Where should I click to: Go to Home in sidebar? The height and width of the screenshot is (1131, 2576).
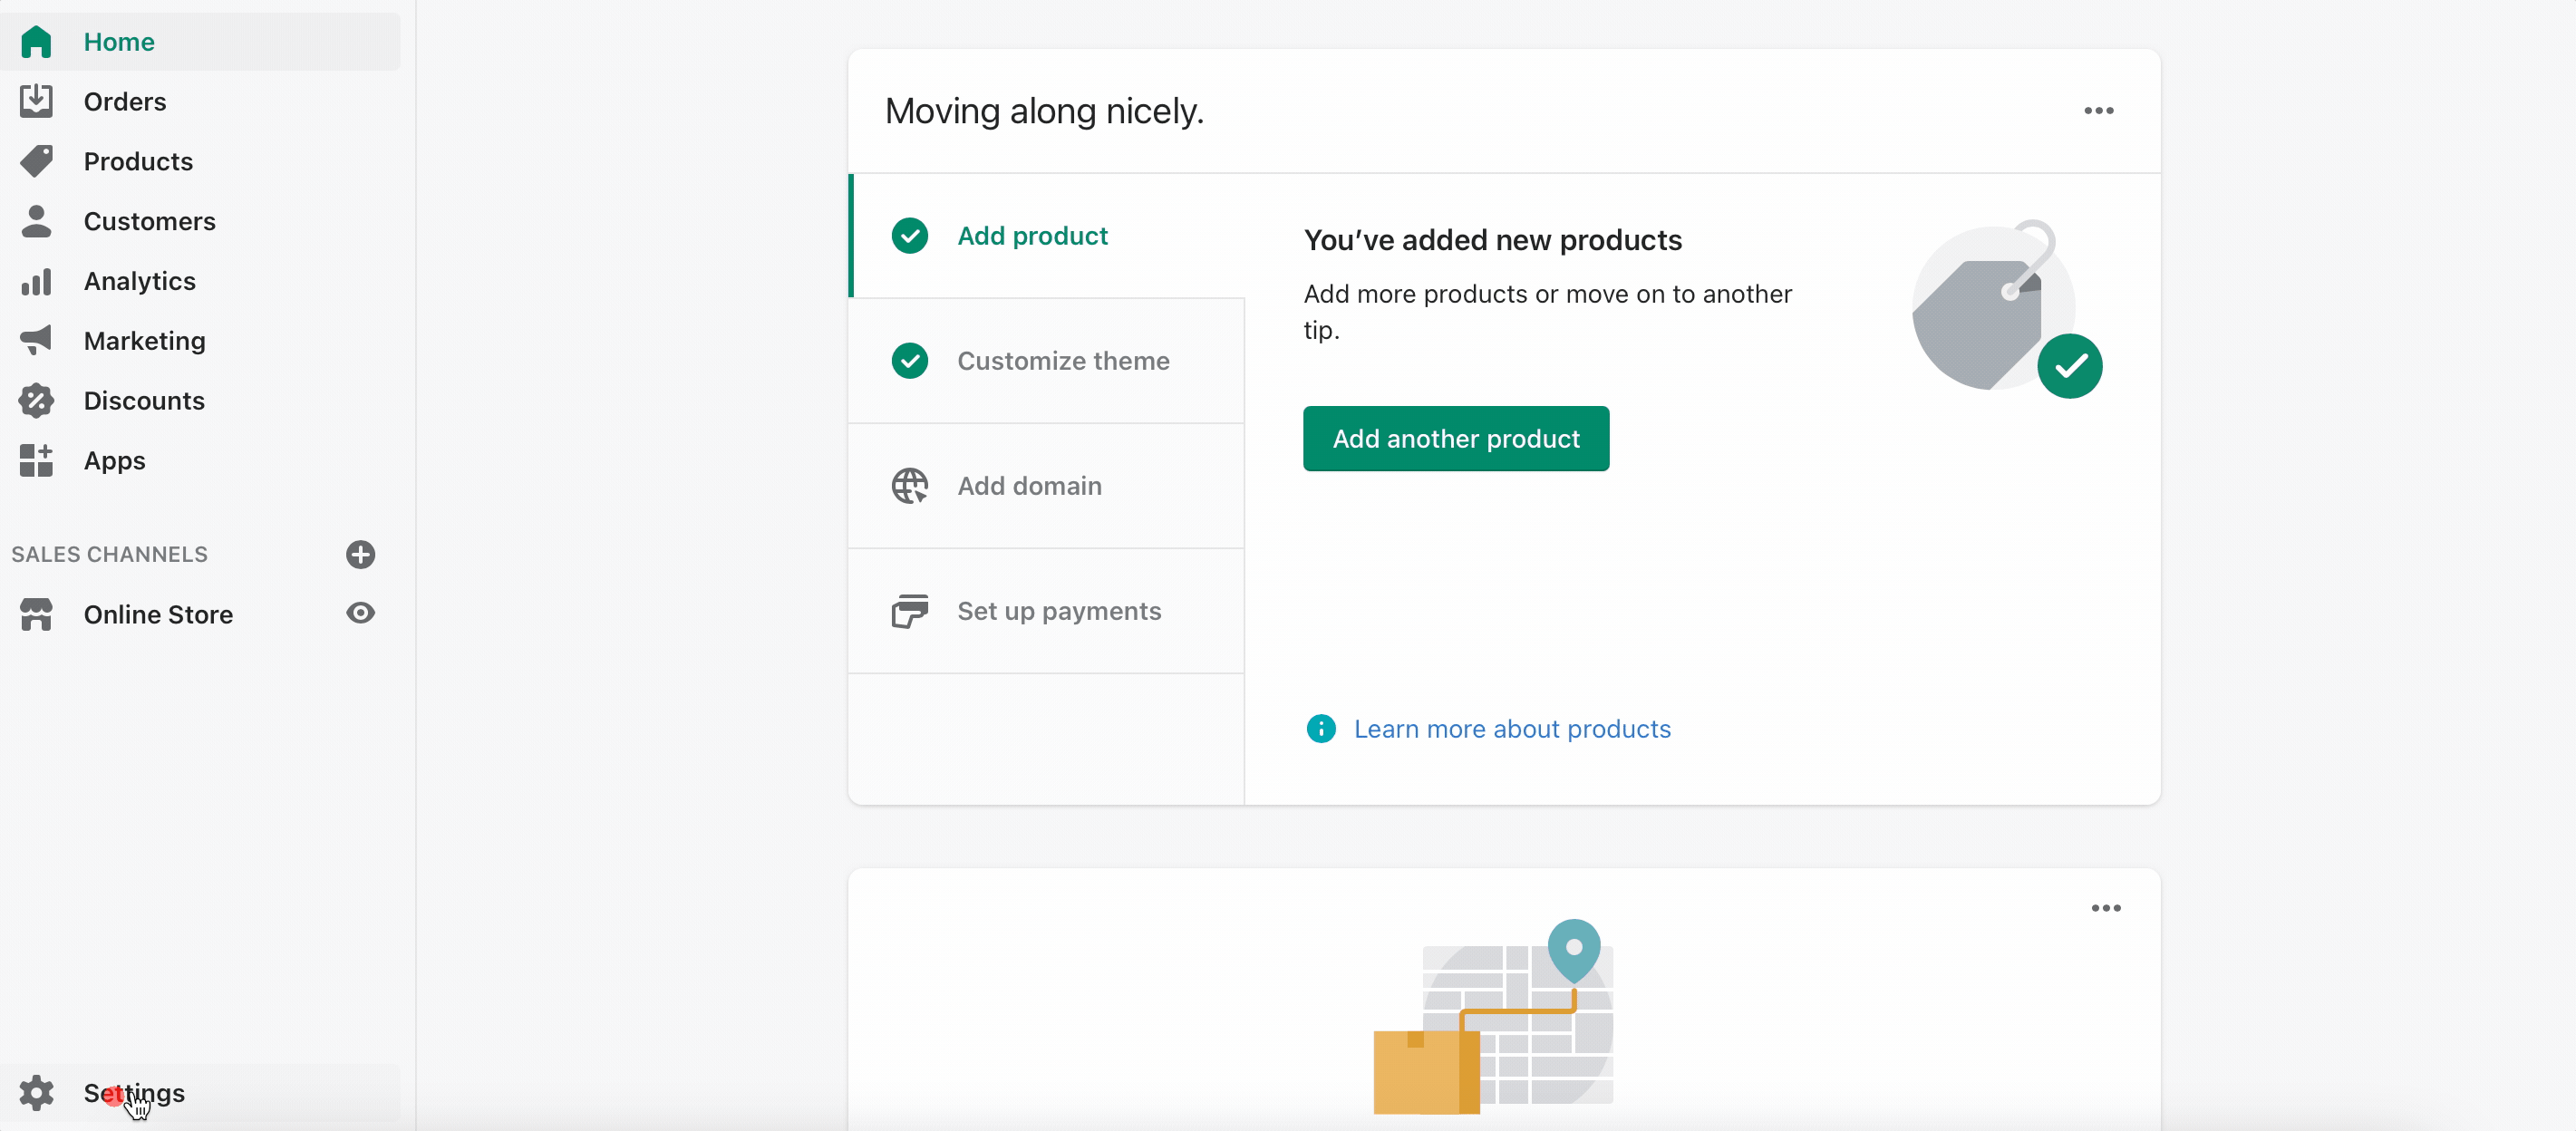[200, 42]
